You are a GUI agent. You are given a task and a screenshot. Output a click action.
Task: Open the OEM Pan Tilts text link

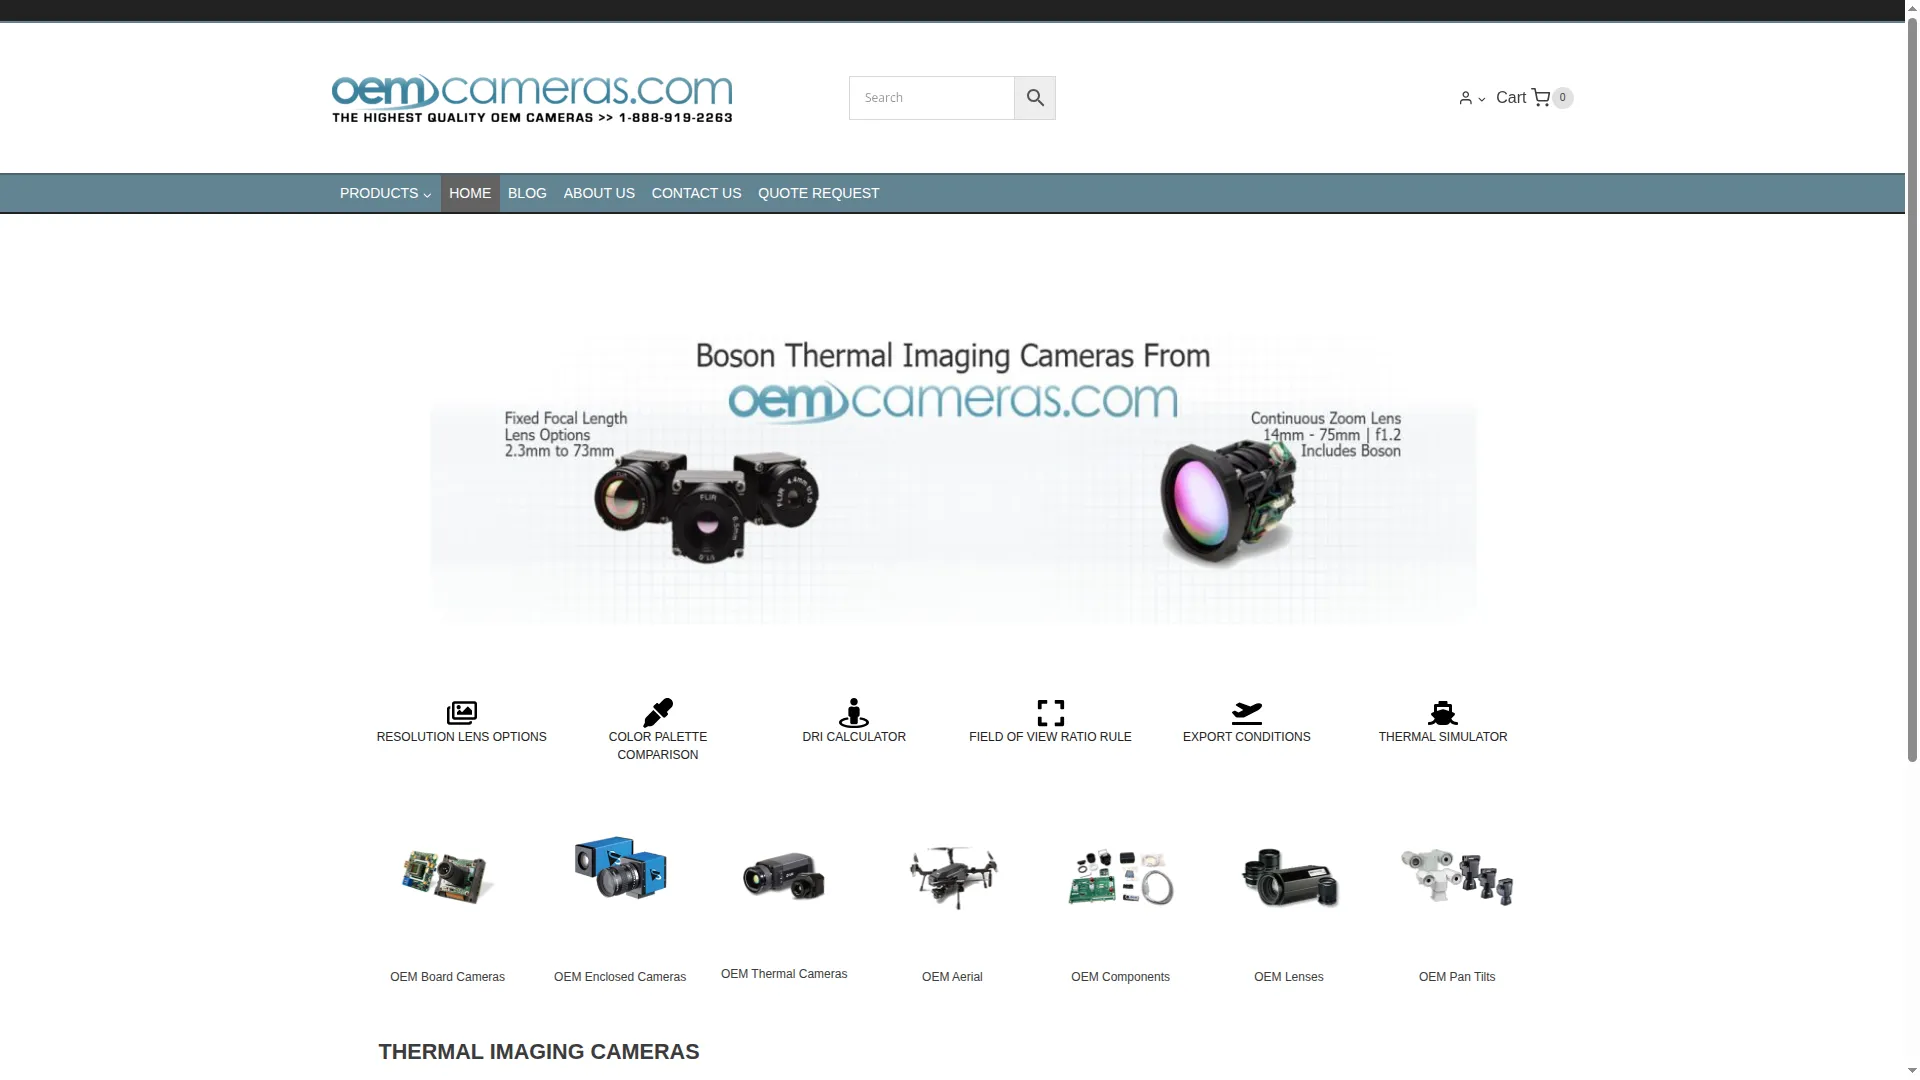(1457, 977)
